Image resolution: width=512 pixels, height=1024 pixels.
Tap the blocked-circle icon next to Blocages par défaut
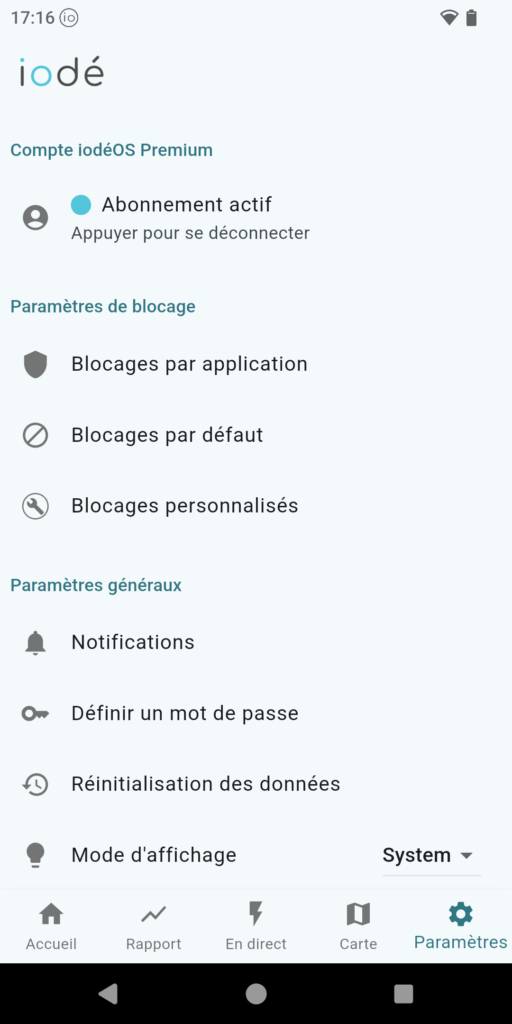(x=35, y=435)
